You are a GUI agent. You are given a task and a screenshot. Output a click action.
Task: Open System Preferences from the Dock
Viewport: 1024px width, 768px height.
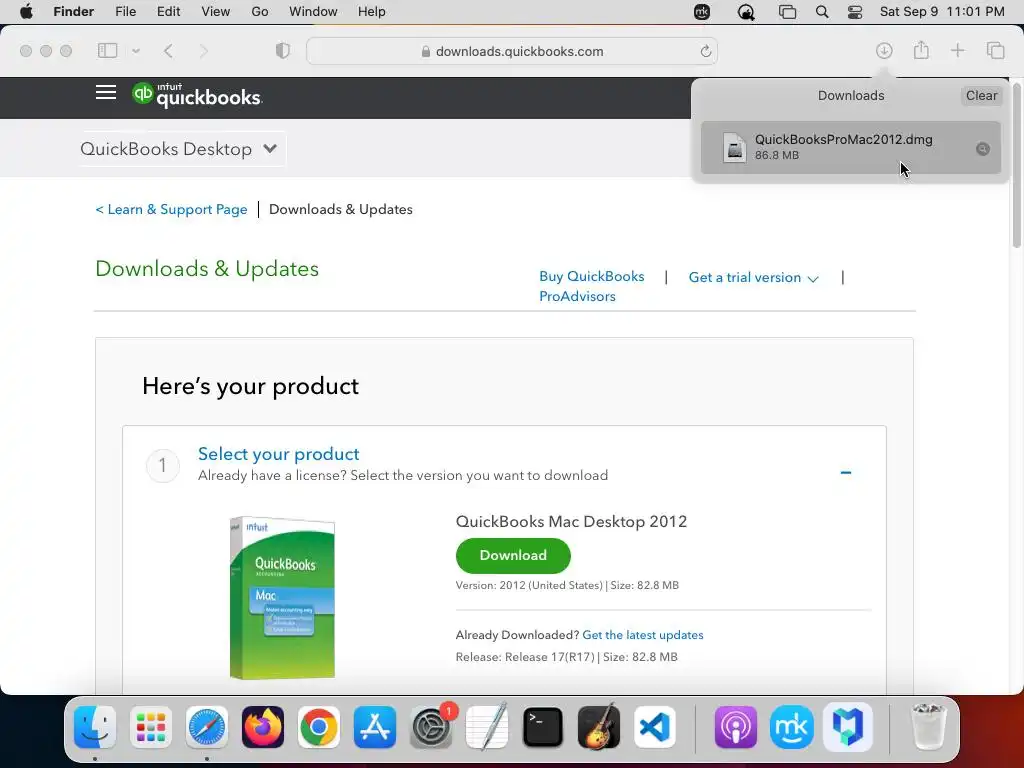click(431, 727)
